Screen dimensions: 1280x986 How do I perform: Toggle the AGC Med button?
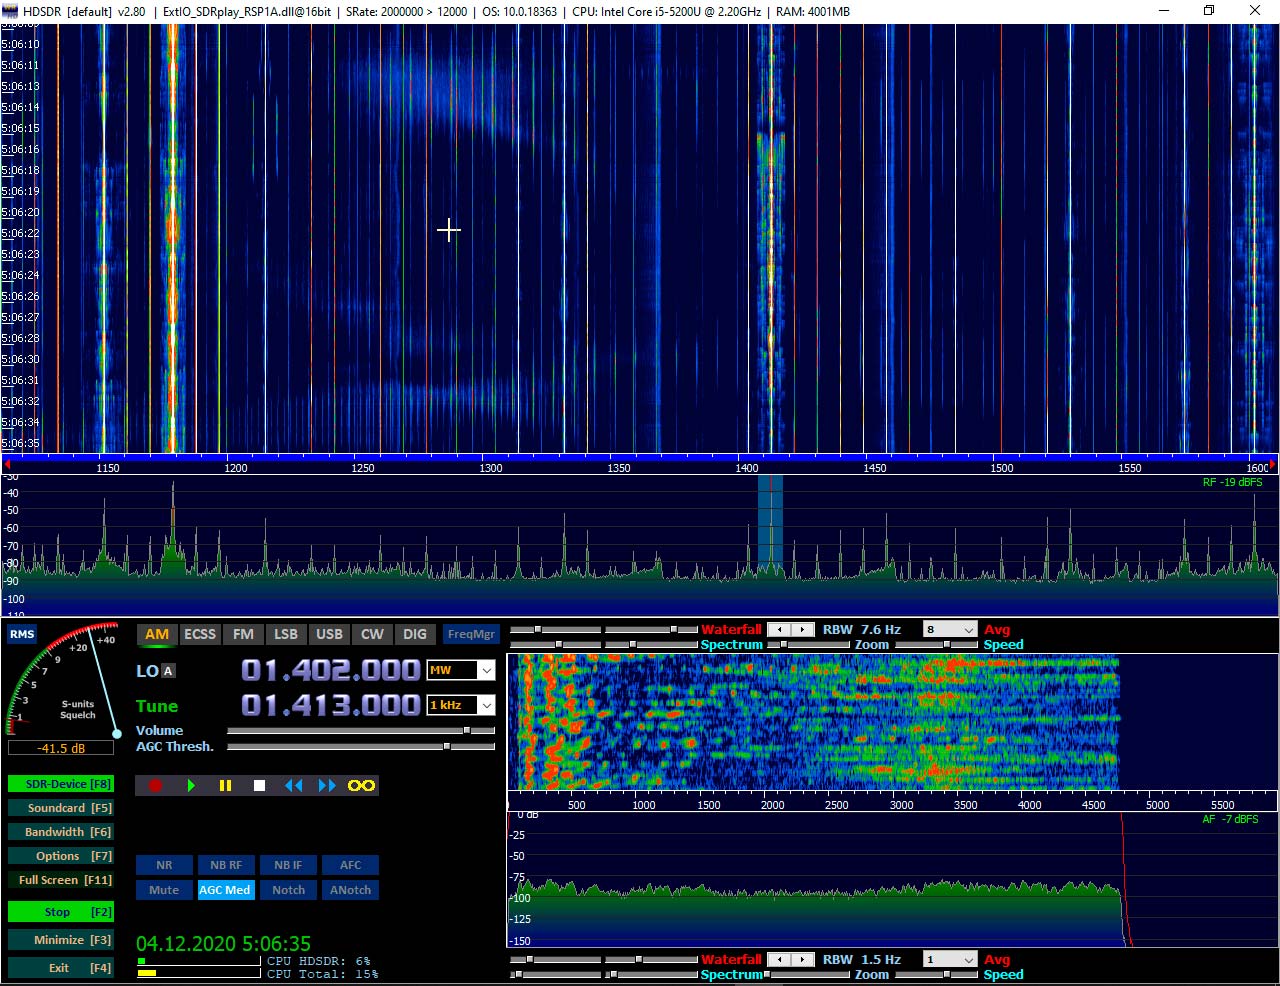click(x=226, y=890)
